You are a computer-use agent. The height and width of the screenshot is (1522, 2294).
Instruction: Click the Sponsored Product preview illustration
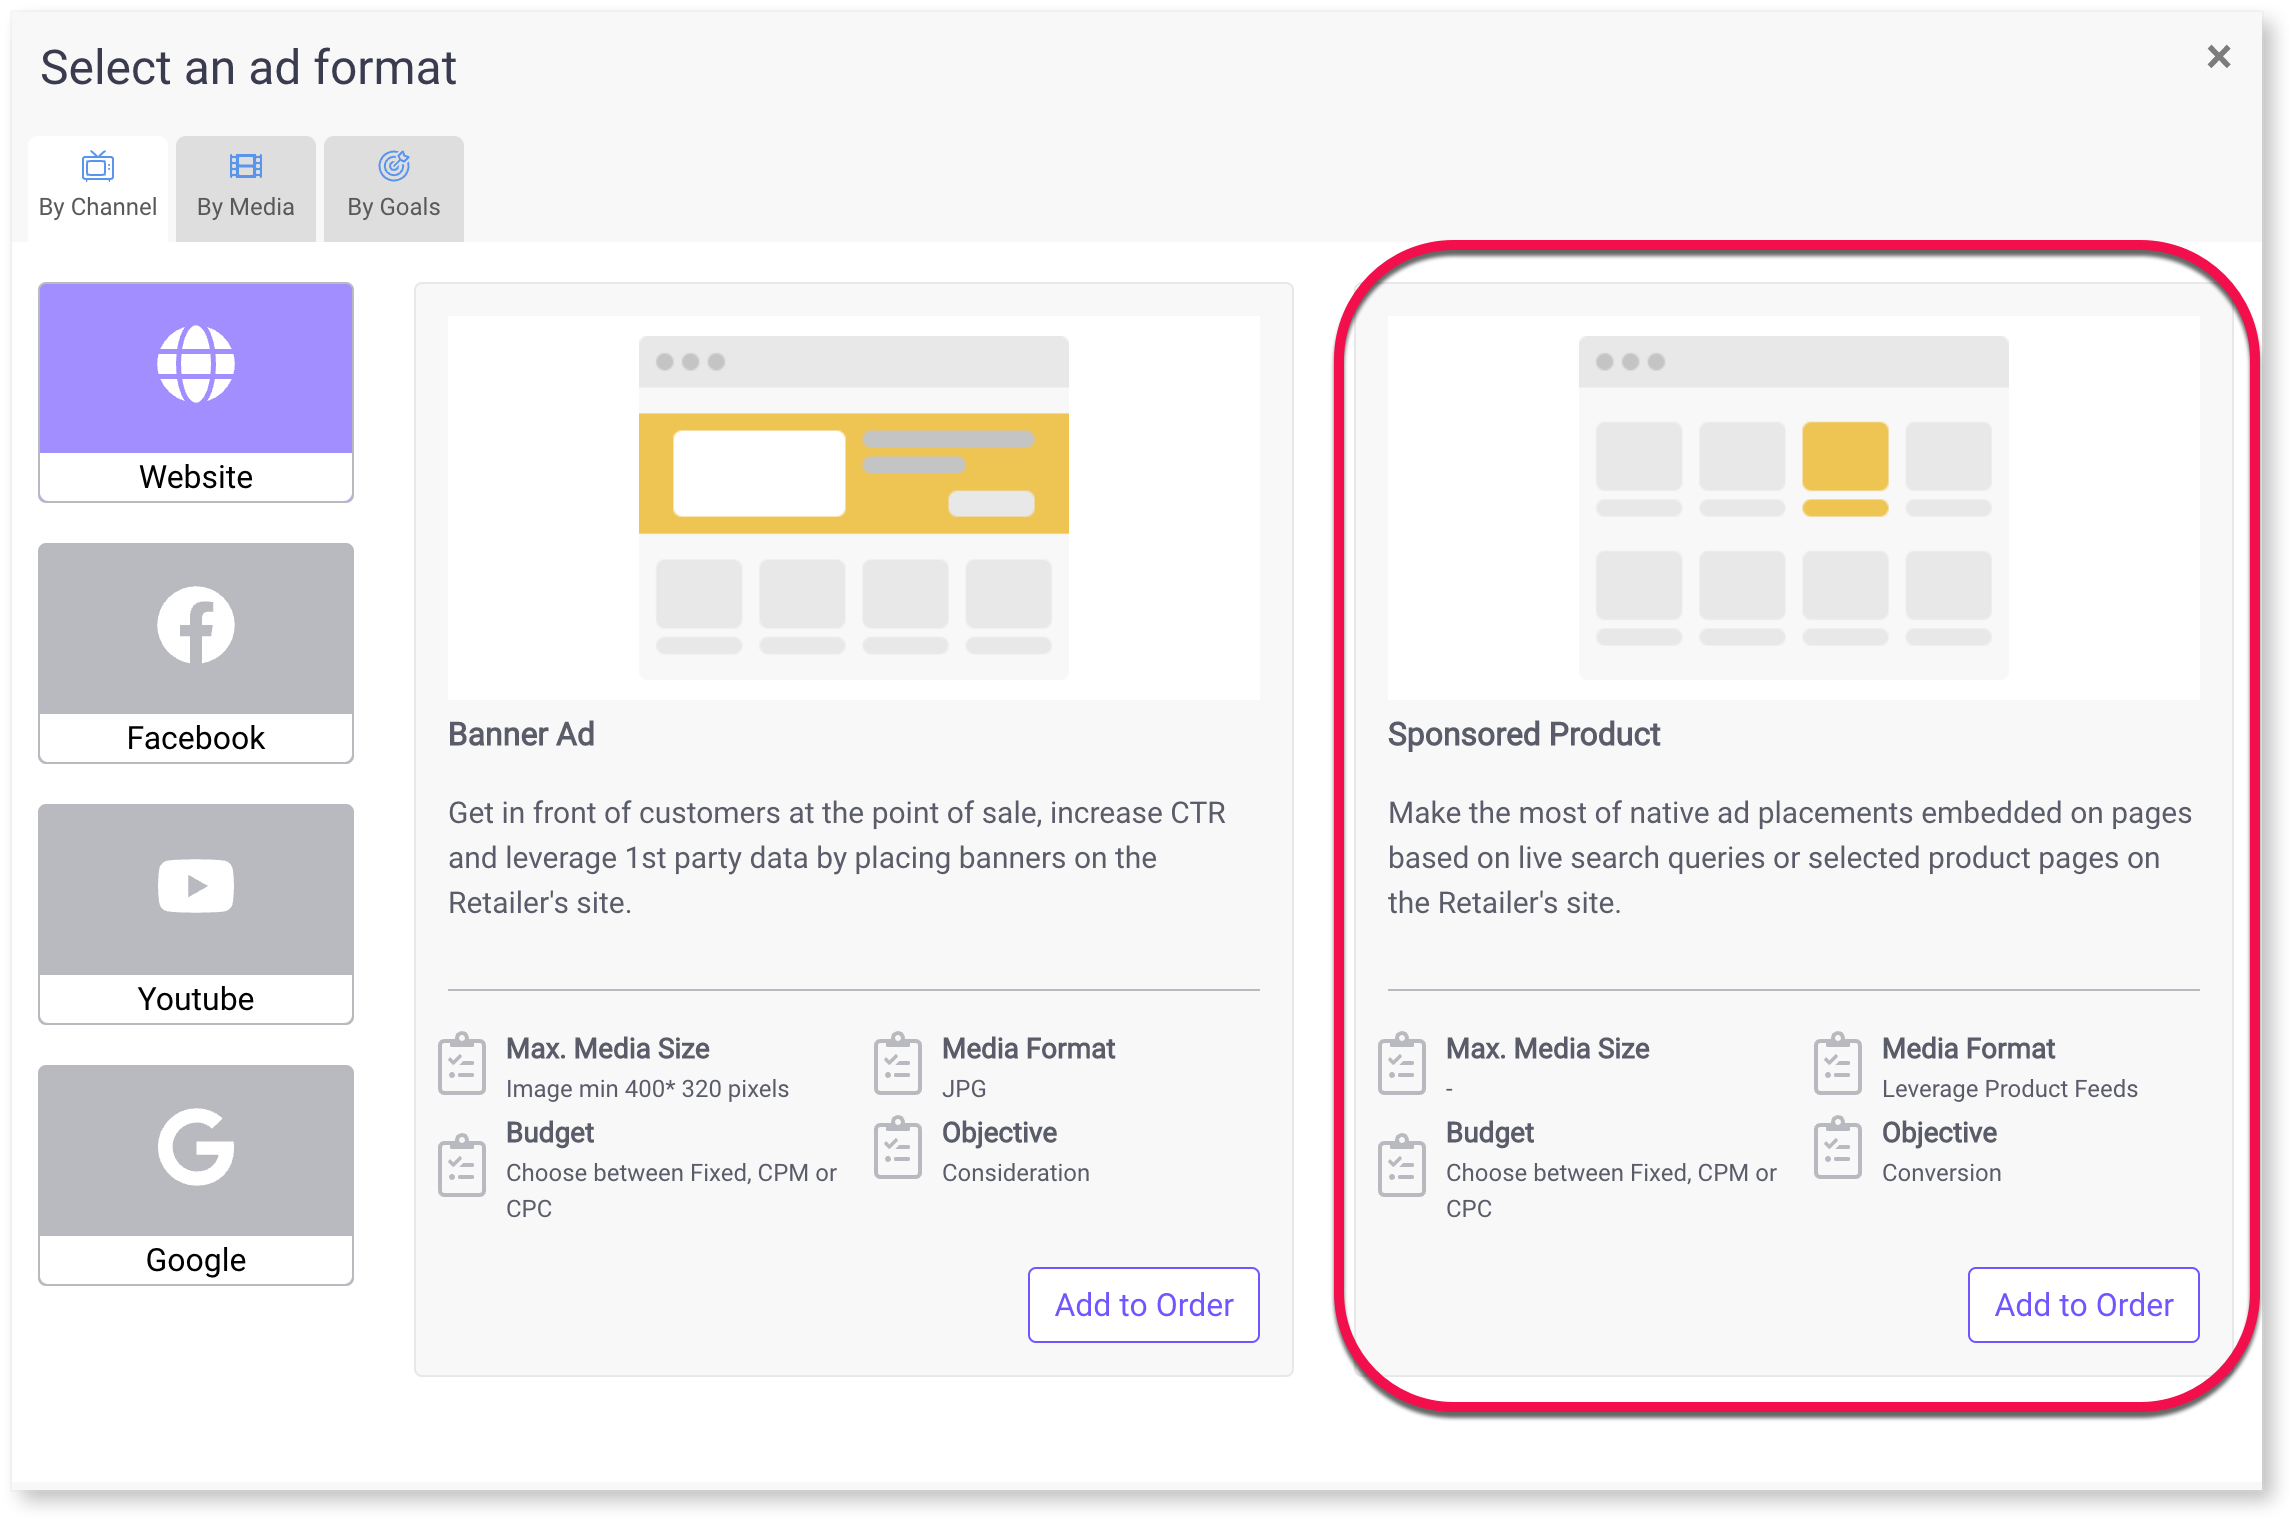tap(1794, 508)
